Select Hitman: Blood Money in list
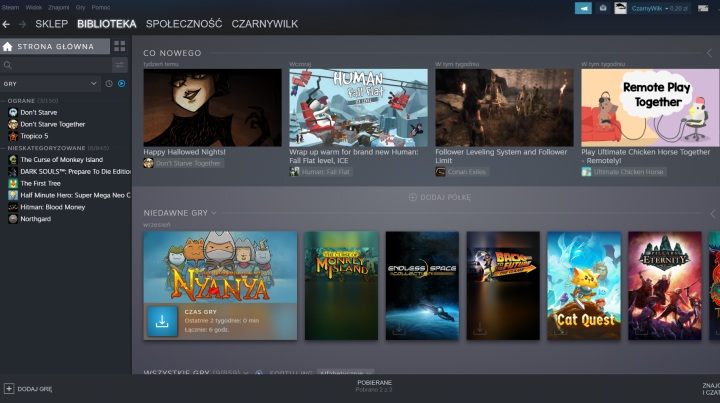 click(x=53, y=207)
